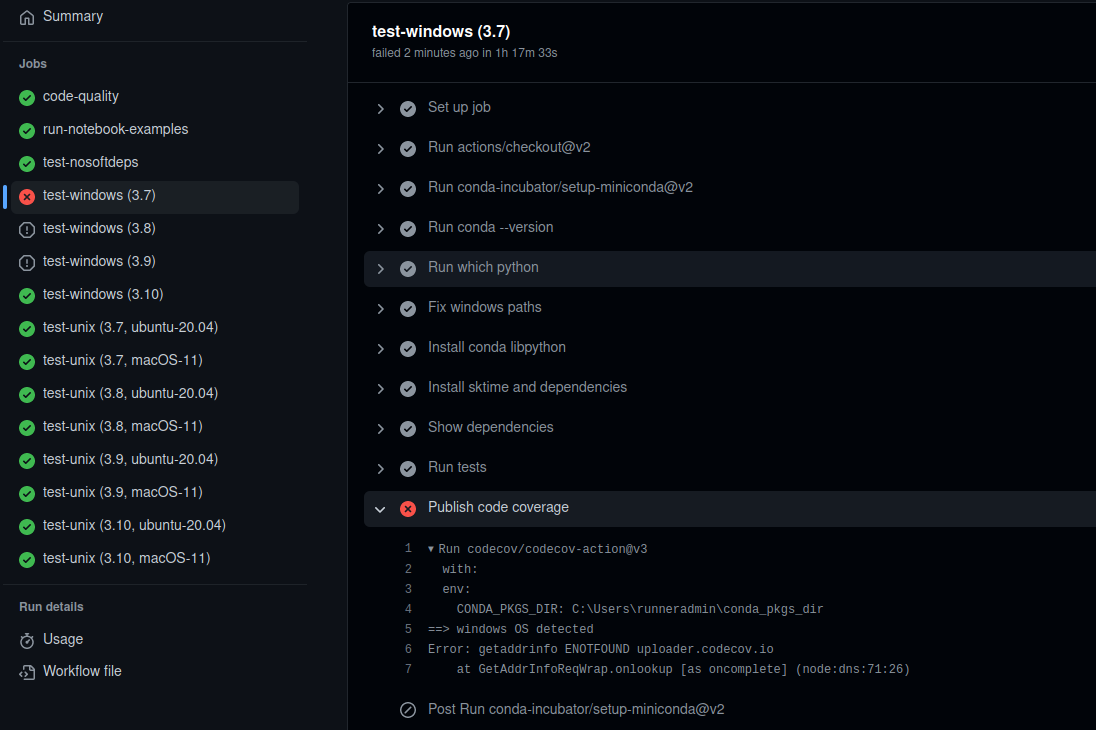
Task: Click the stopwatch icon next to Usage
Action: [x=27, y=639]
